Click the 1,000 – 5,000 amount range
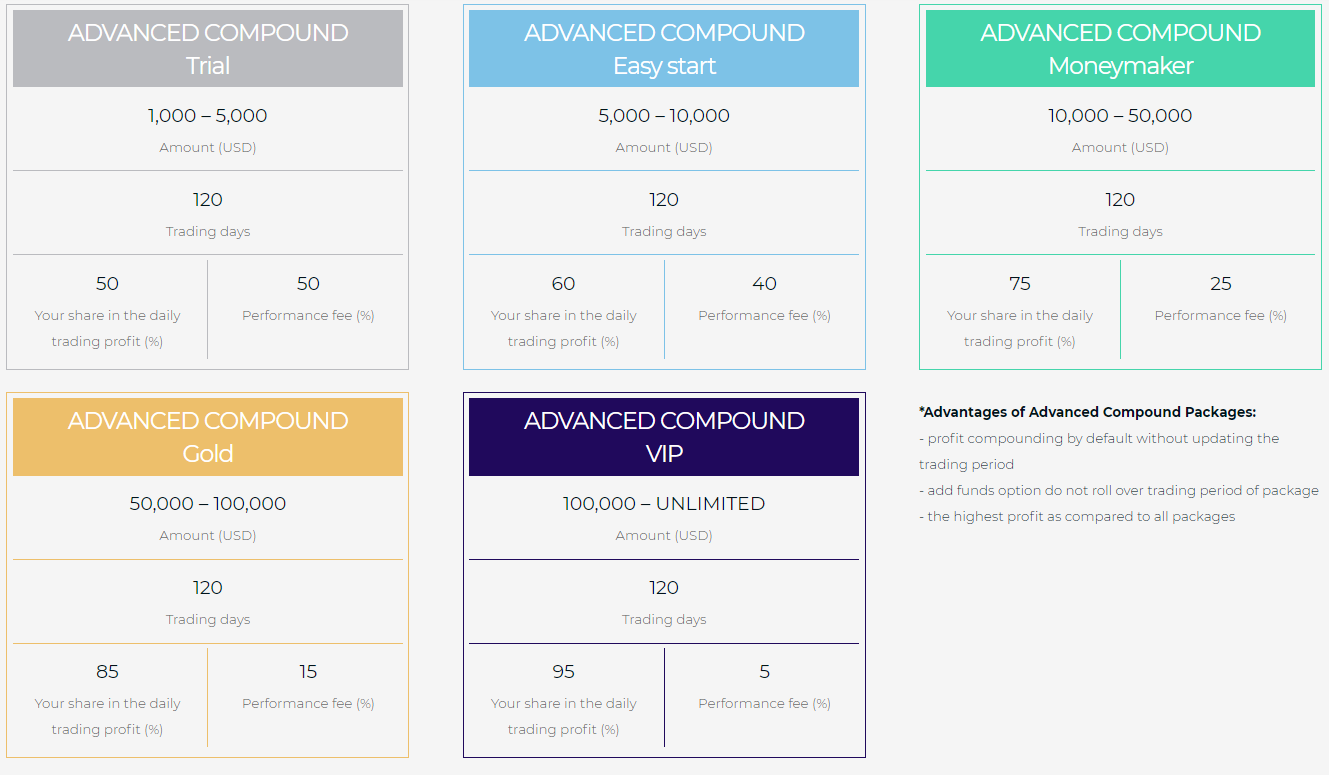 (x=208, y=116)
